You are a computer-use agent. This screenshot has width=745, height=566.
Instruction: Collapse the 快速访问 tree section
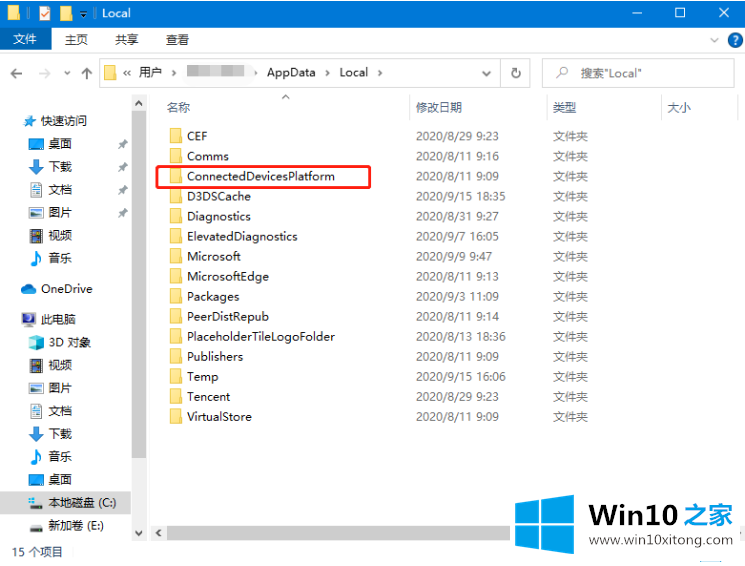[x=13, y=121]
